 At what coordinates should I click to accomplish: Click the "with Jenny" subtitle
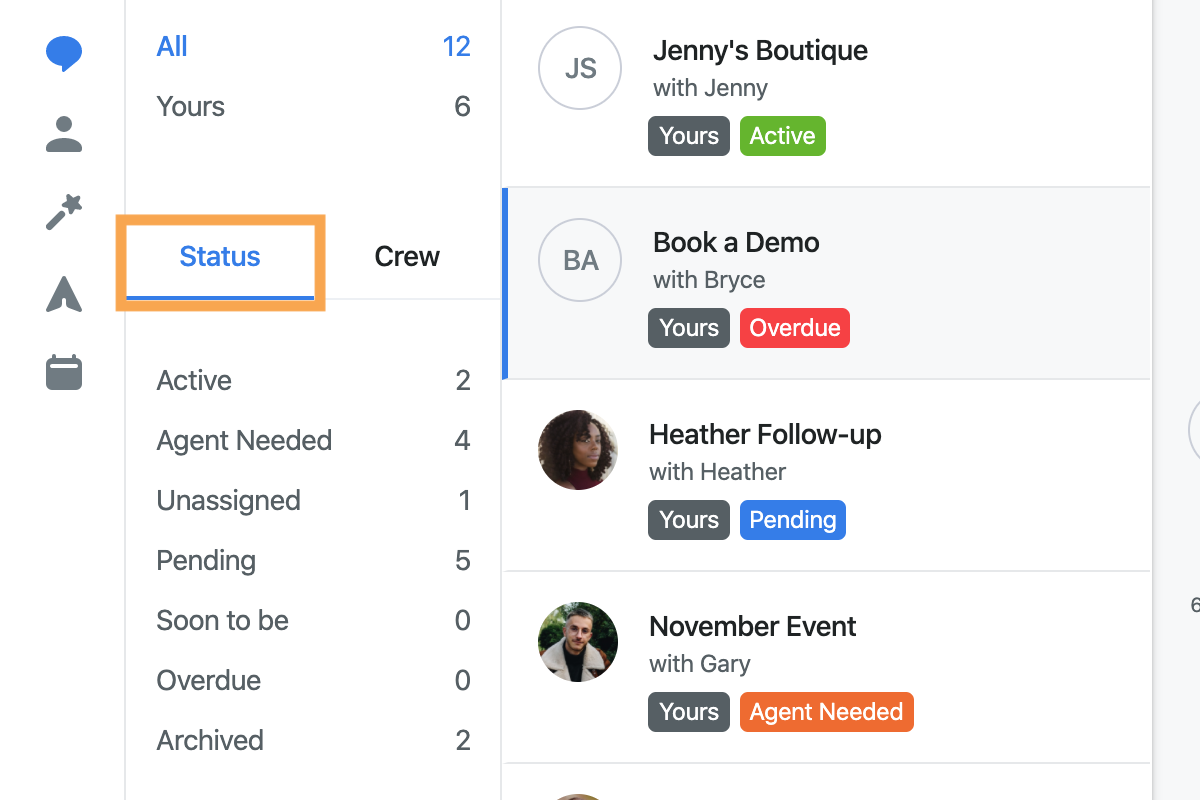point(710,89)
